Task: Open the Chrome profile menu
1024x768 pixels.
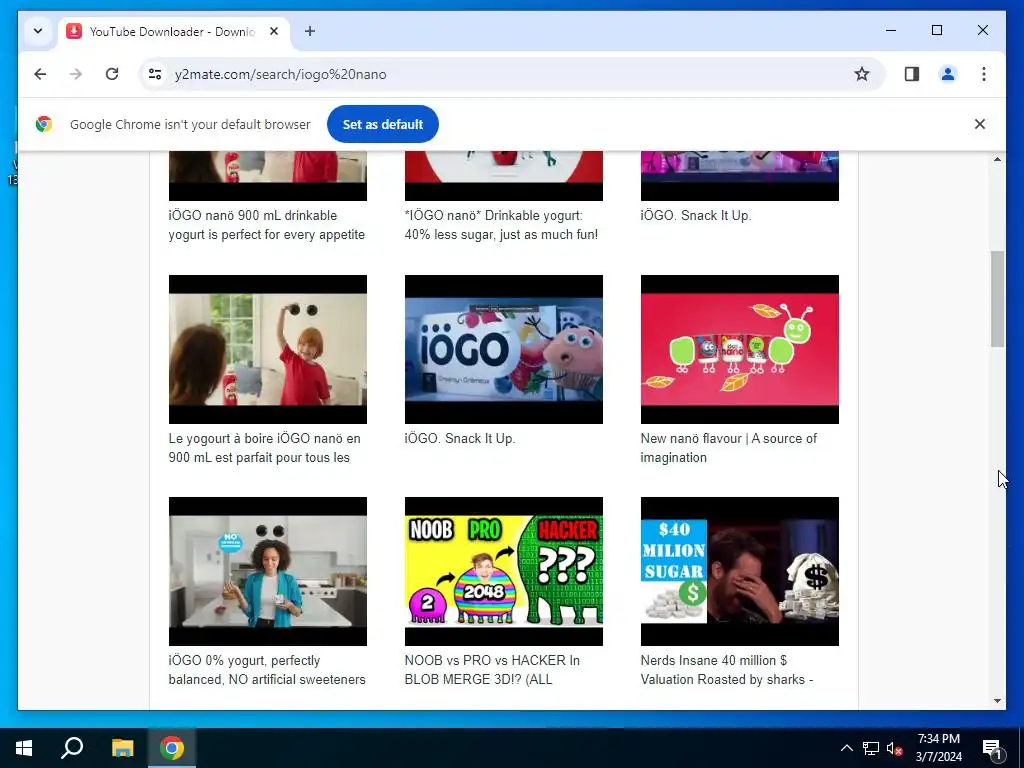Action: pyautogui.click(x=948, y=74)
